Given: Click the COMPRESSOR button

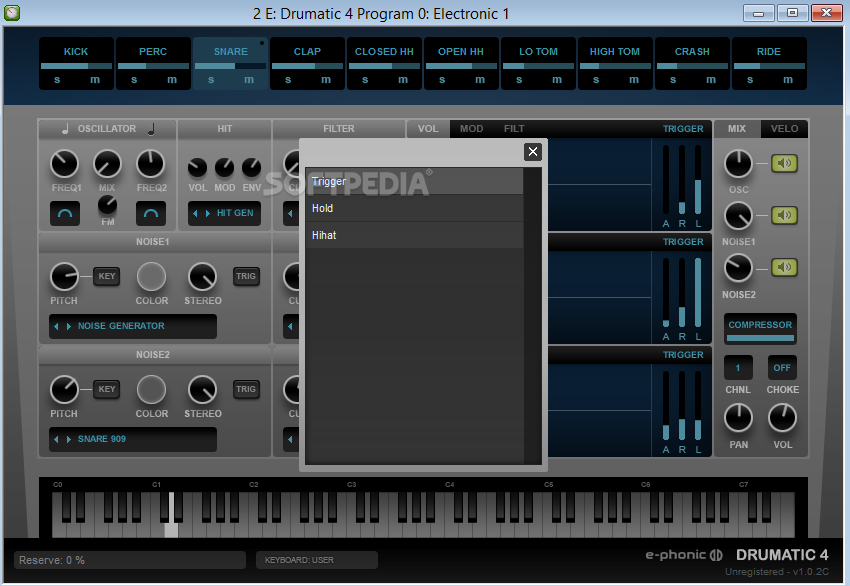Looking at the screenshot, I should [x=760, y=329].
